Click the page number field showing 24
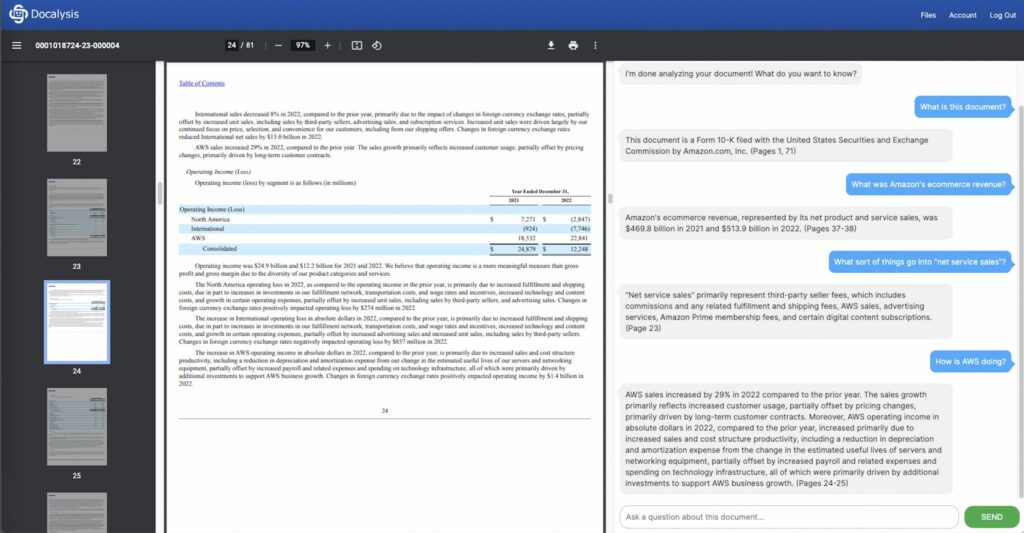Screen dimensions: 1024x533 232,45
